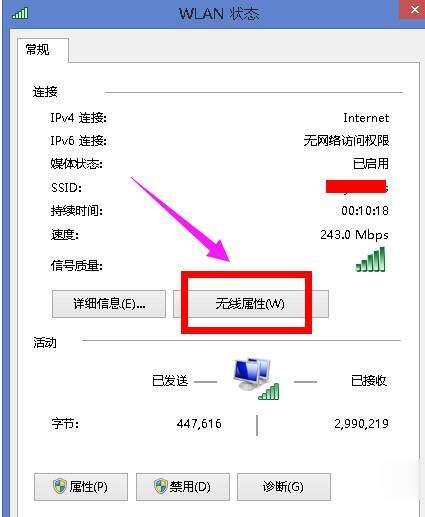This screenshot has height=517, width=425.
Task: Click the network computers activity icon
Action: (252, 374)
